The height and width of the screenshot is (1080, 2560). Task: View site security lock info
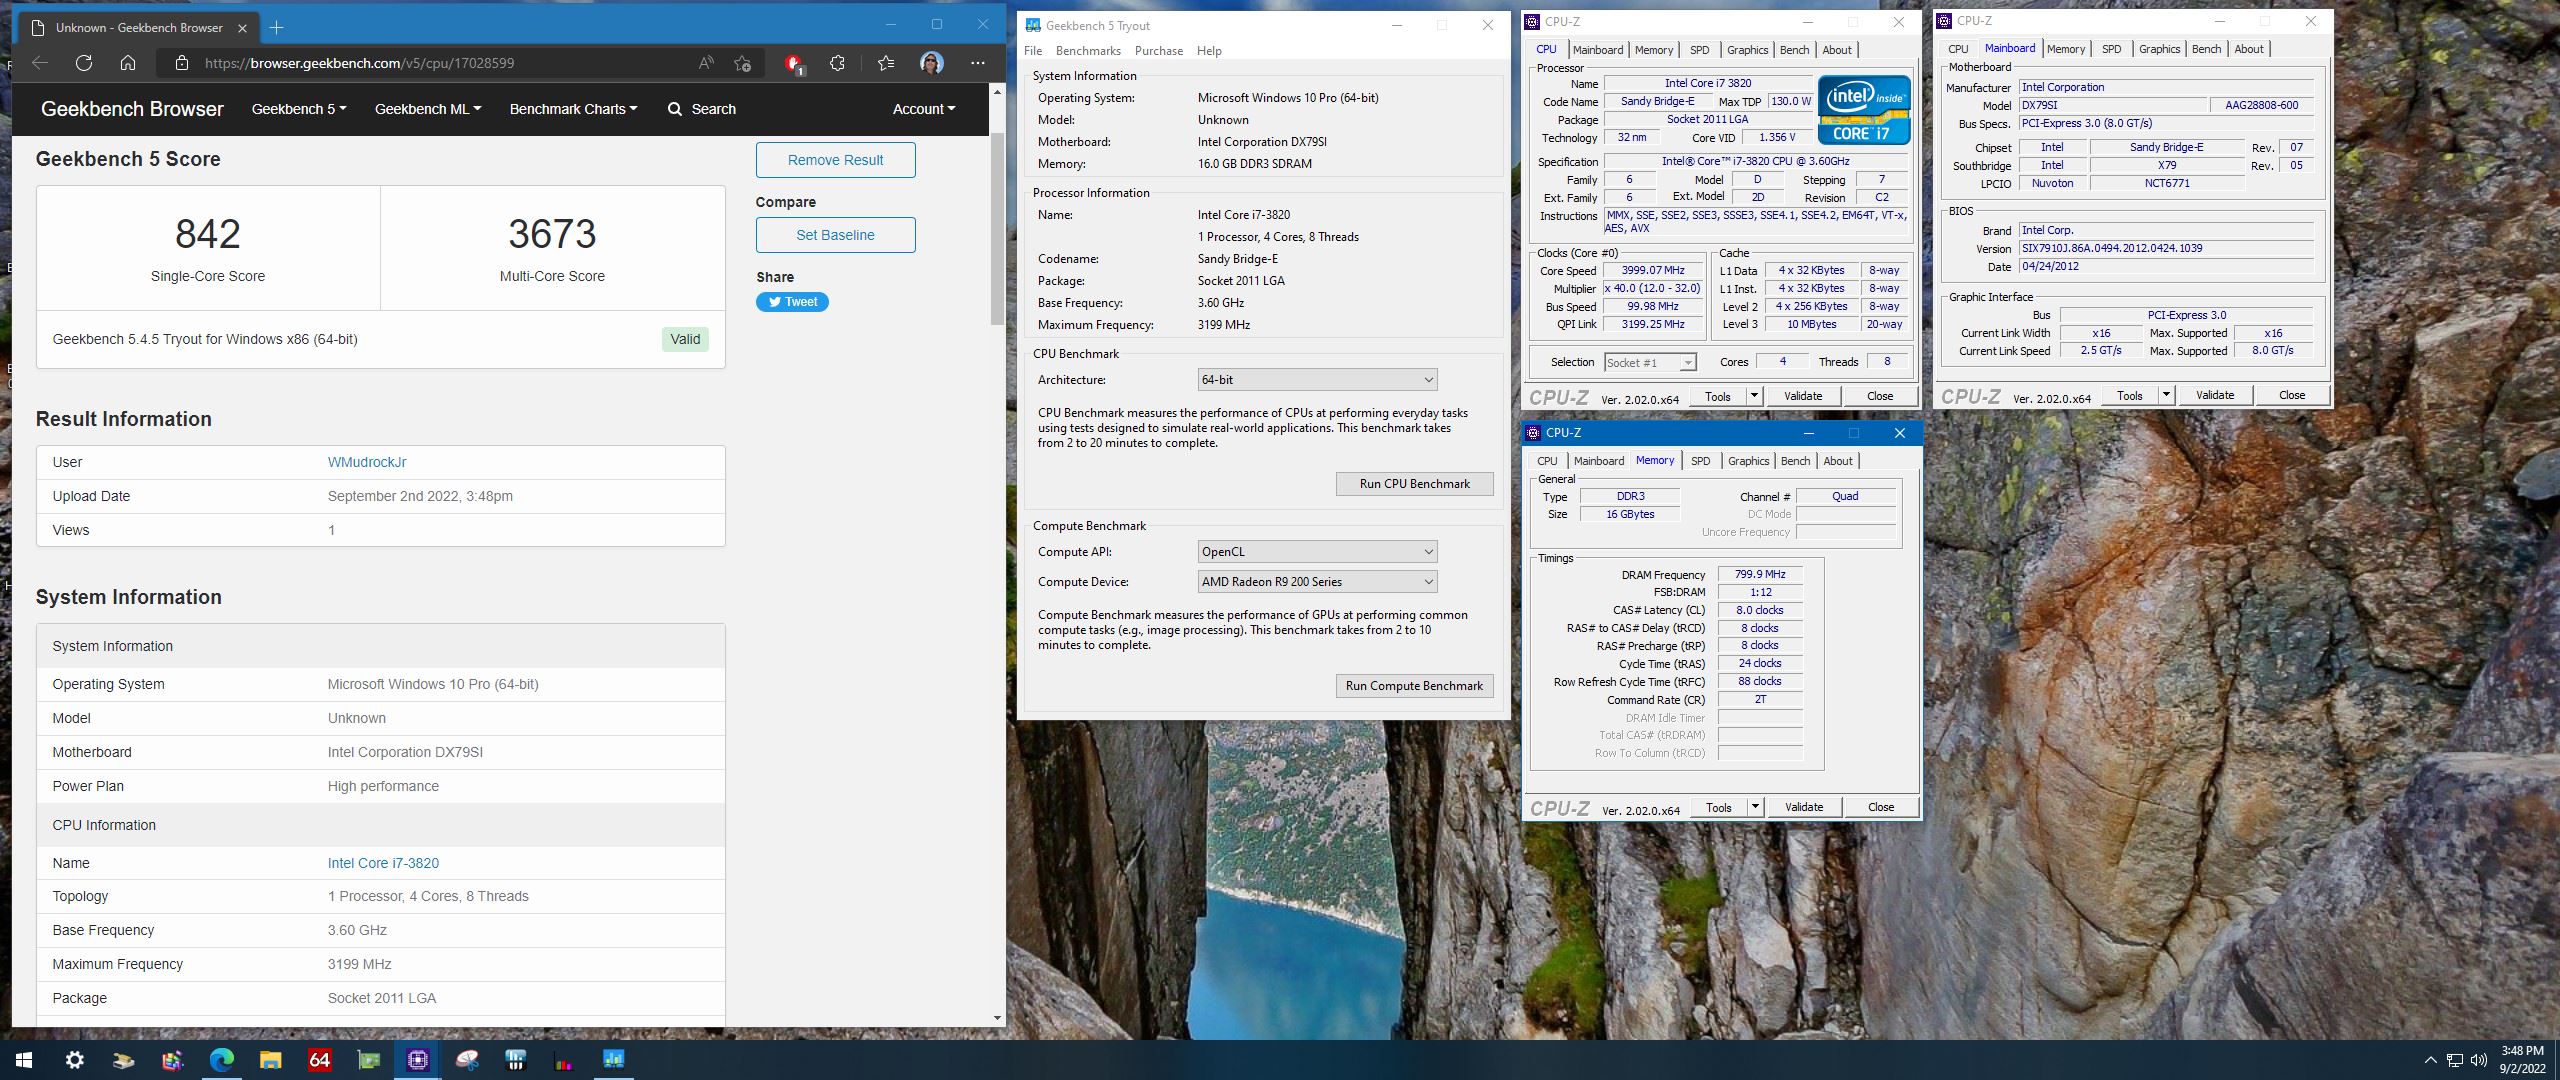181,63
